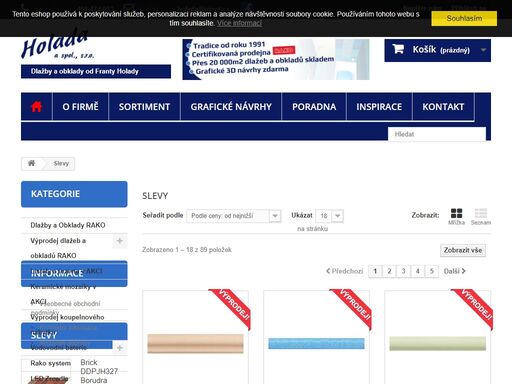Open the shopping cart icon

click(398, 49)
